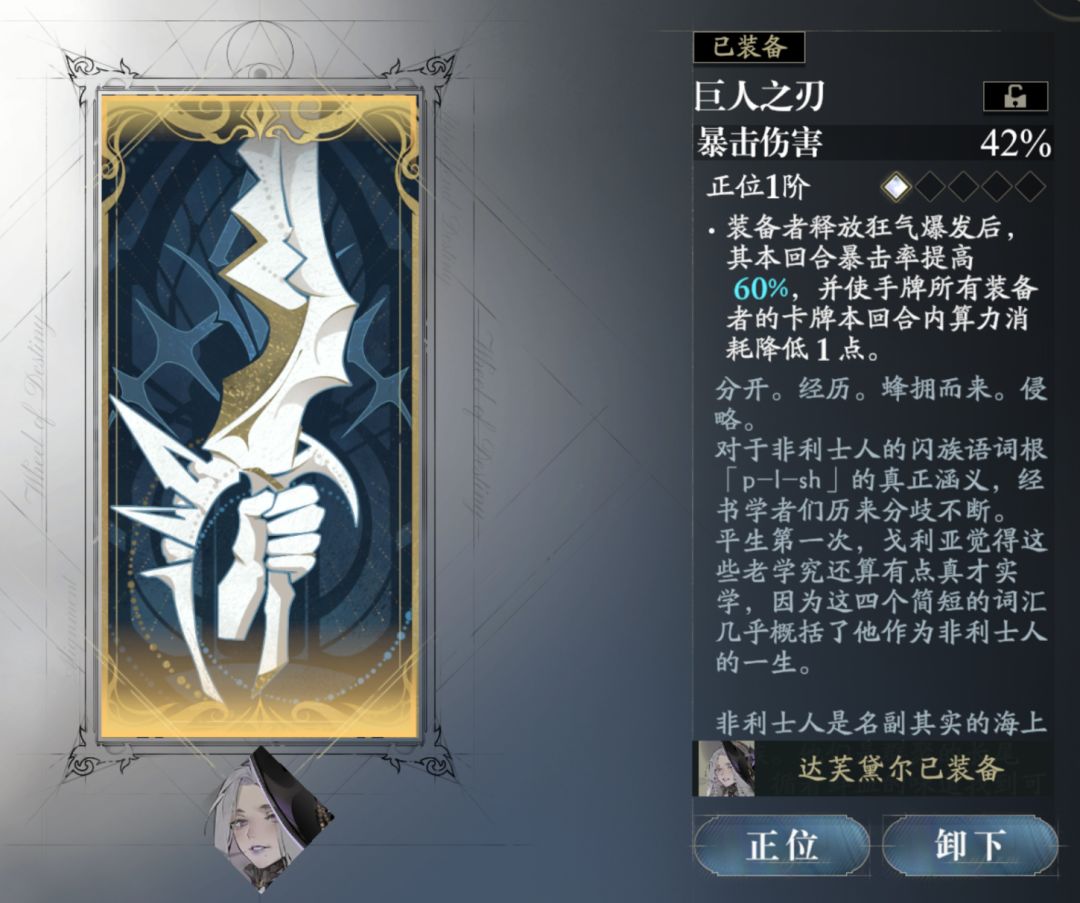Click the 正位 upgrade button
This screenshot has width=1080, height=903.
(x=782, y=844)
